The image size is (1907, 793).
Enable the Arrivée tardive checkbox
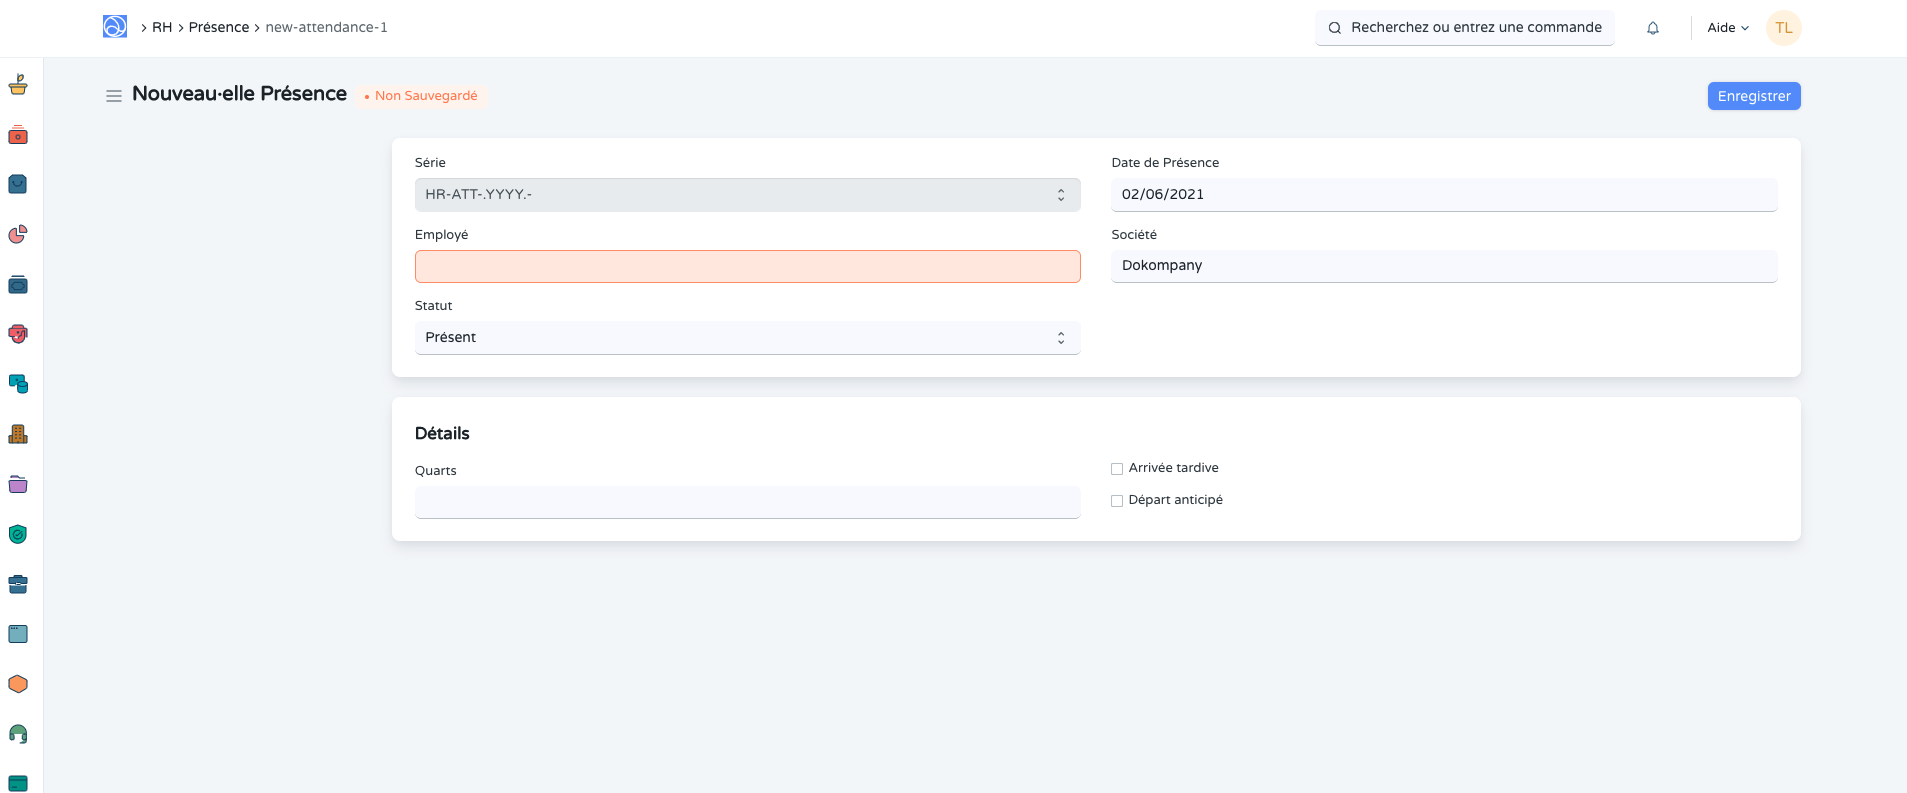click(x=1117, y=469)
